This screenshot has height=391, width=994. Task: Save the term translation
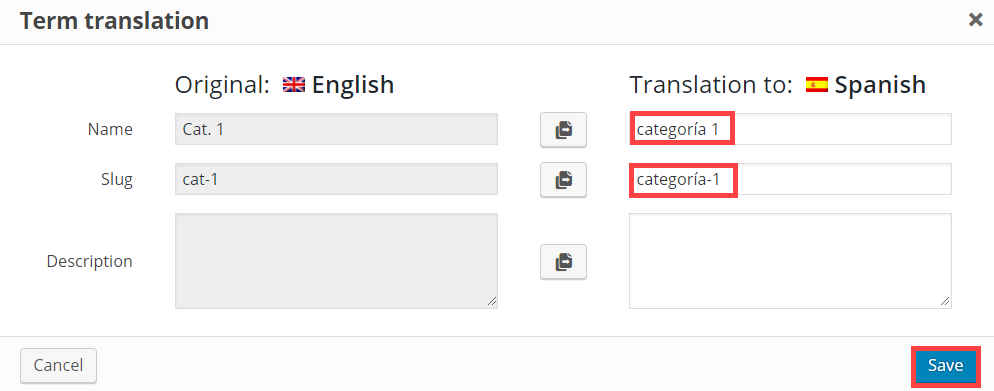(945, 366)
